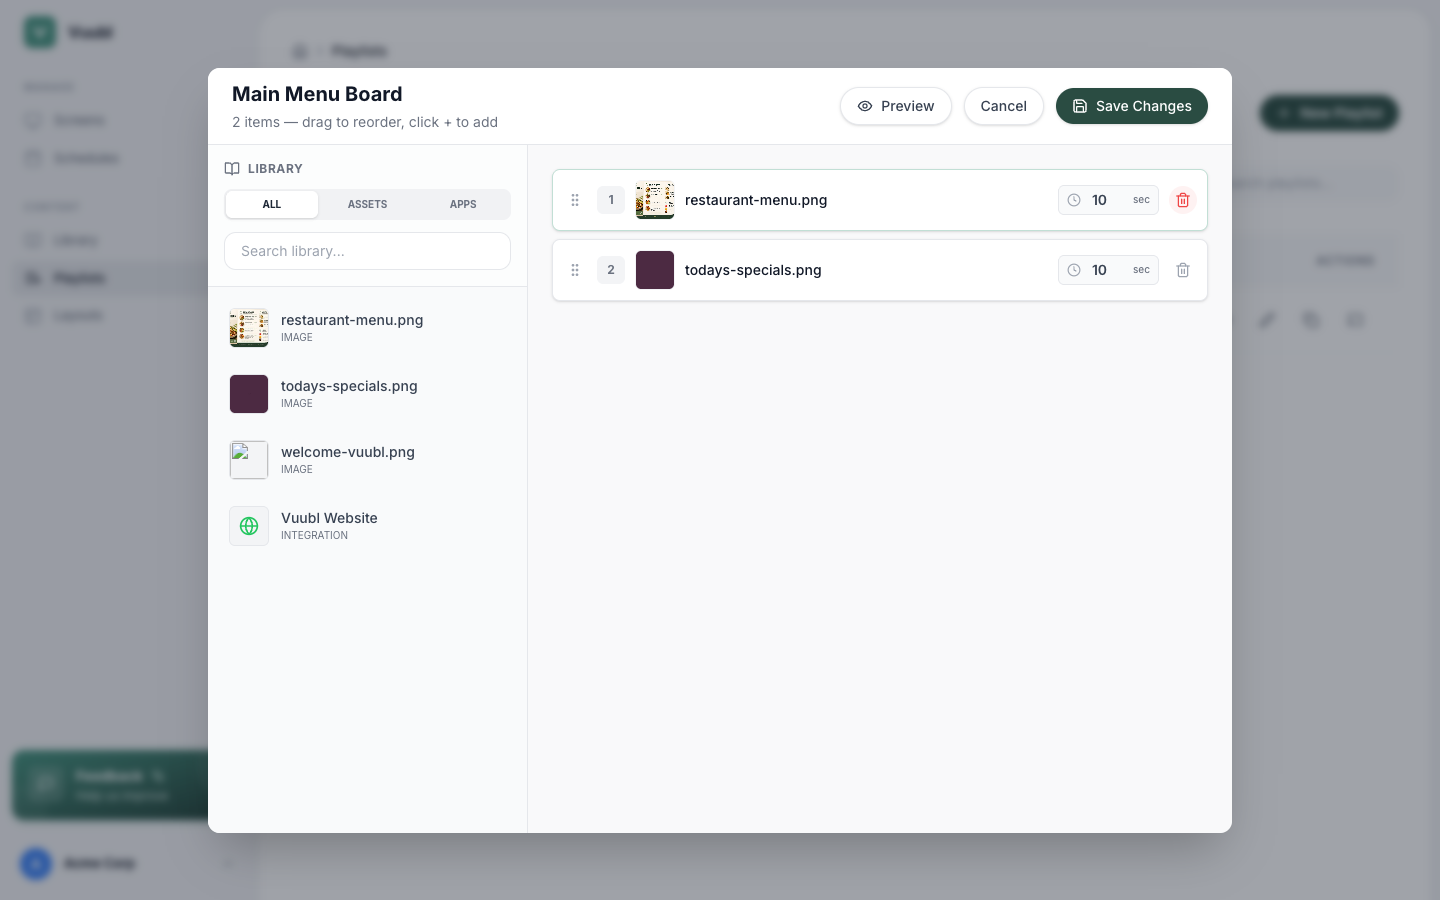Edit duration for restaurant-menu.png

tap(1107, 200)
